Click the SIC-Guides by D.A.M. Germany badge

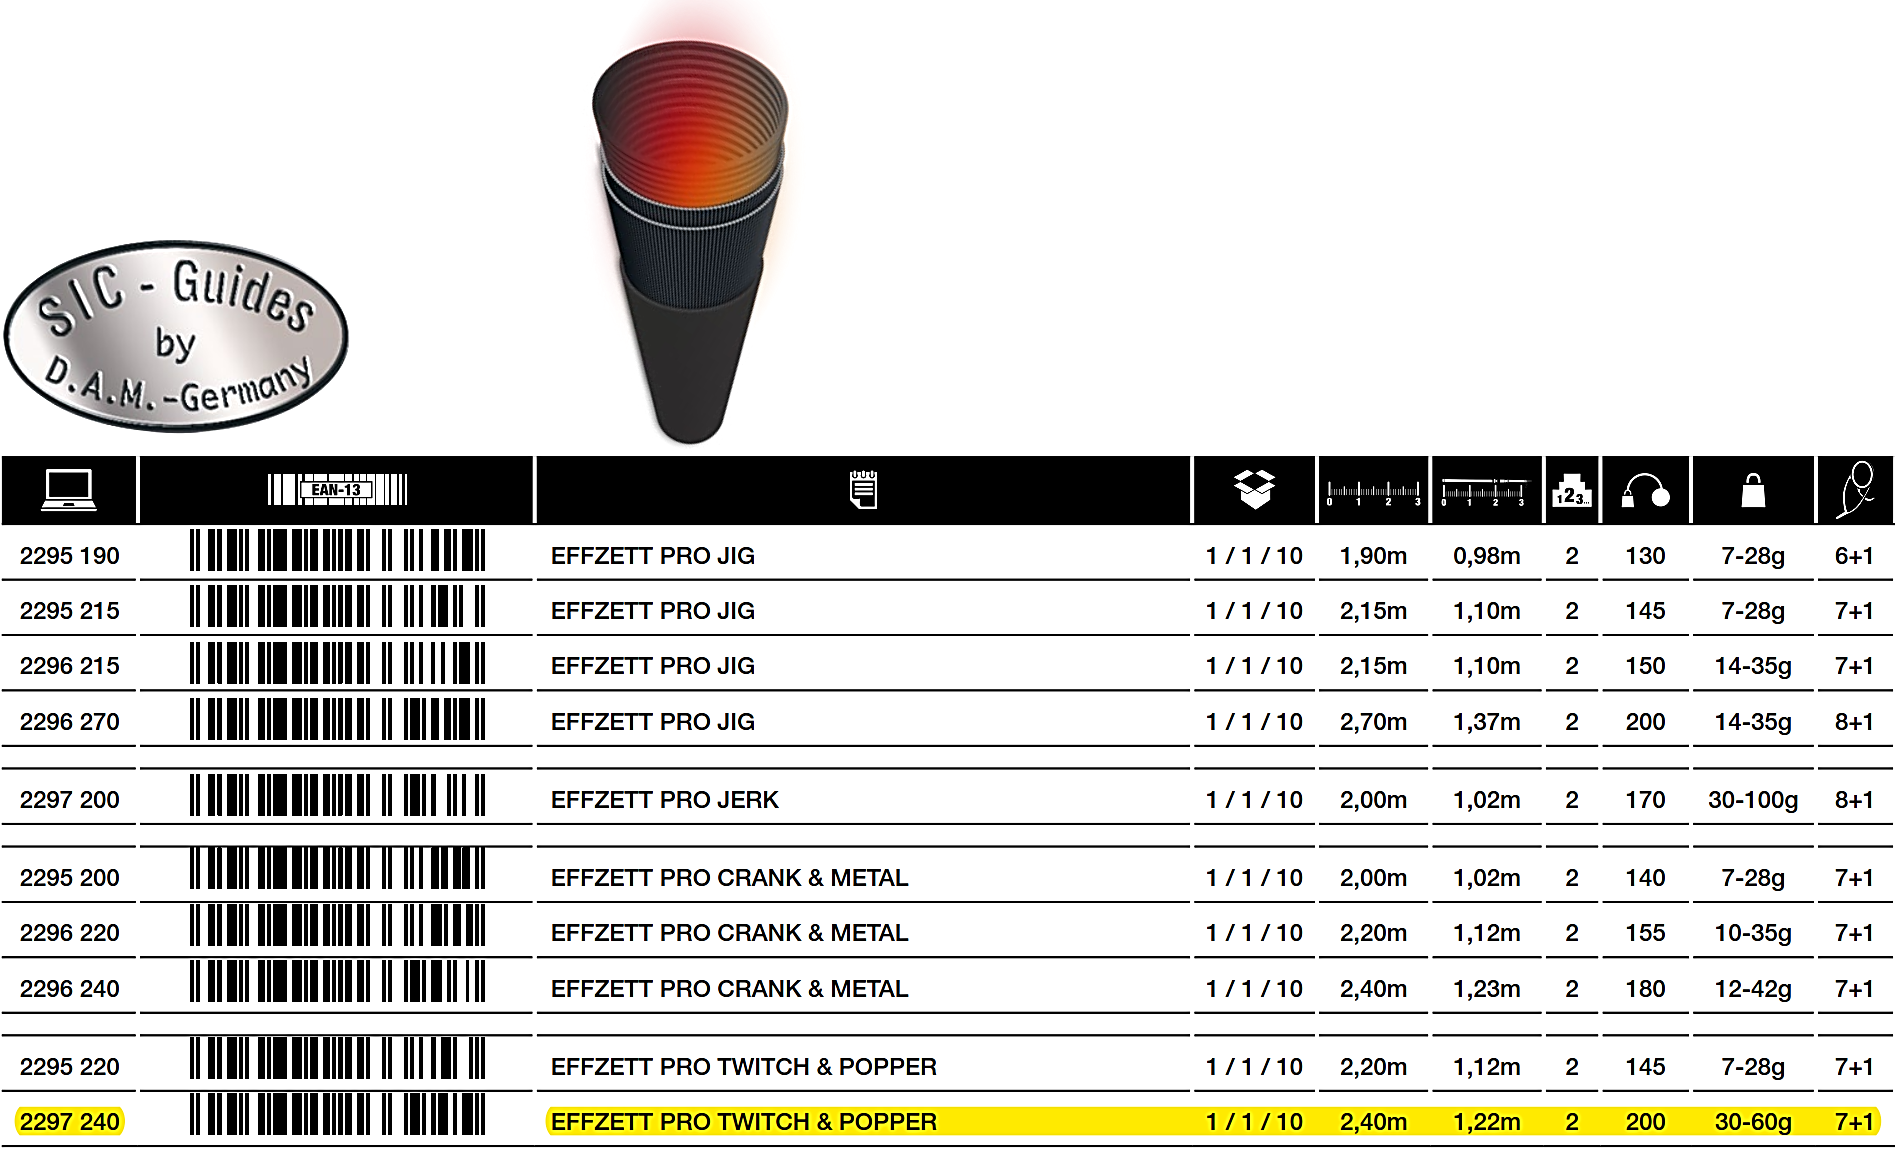[176, 336]
